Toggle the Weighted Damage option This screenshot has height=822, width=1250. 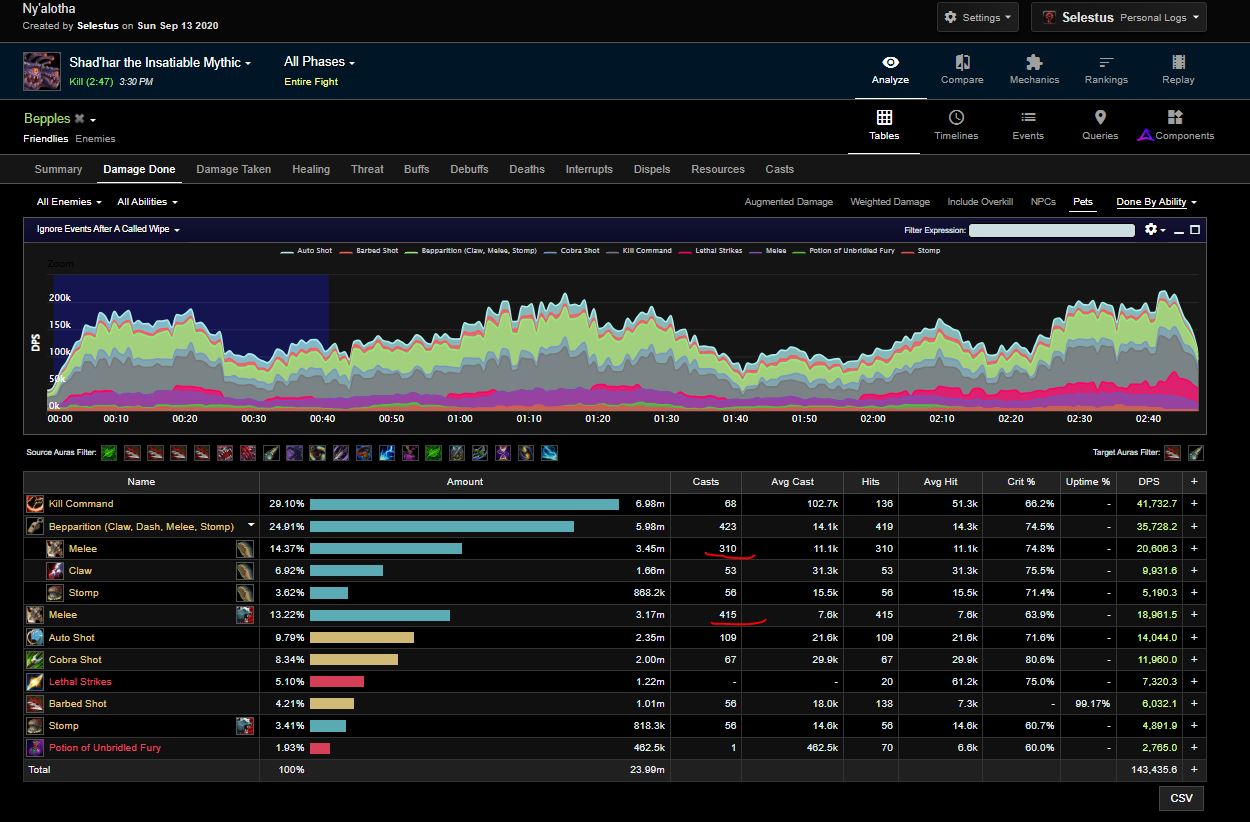click(x=890, y=202)
